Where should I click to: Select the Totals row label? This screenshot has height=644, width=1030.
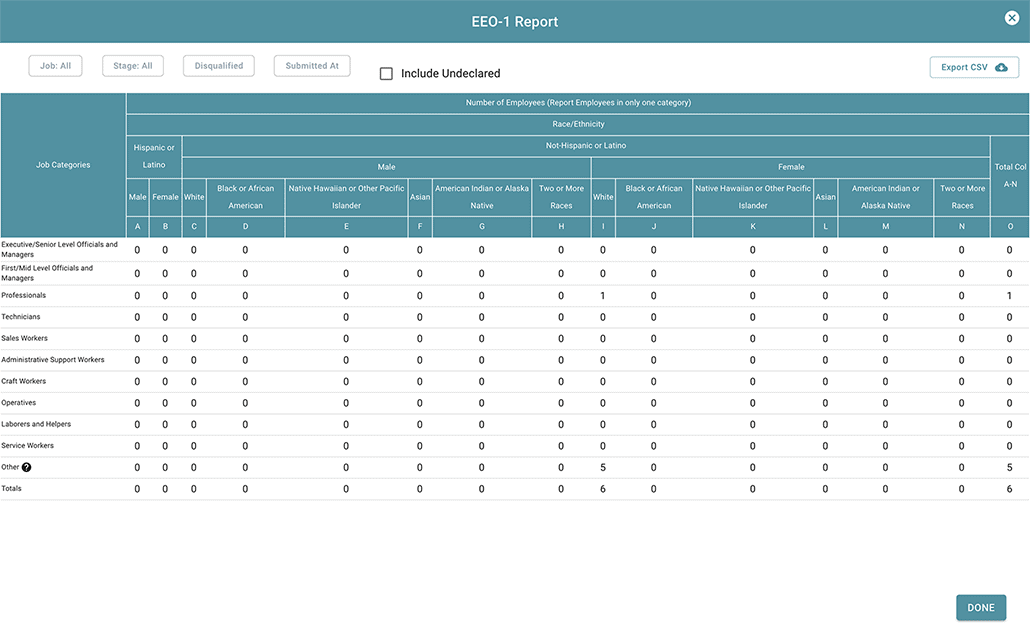[12, 489]
